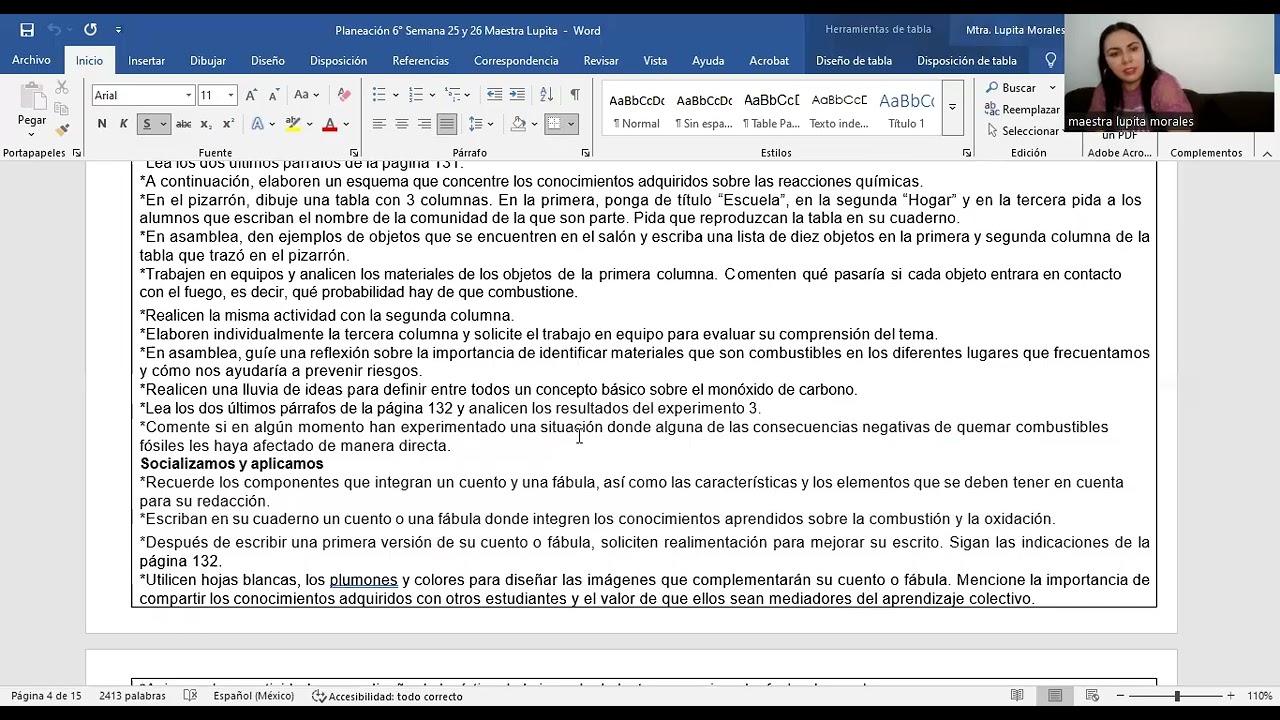
Task: Switch to Print Layout view in status bar
Action: tap(1055, 696)
